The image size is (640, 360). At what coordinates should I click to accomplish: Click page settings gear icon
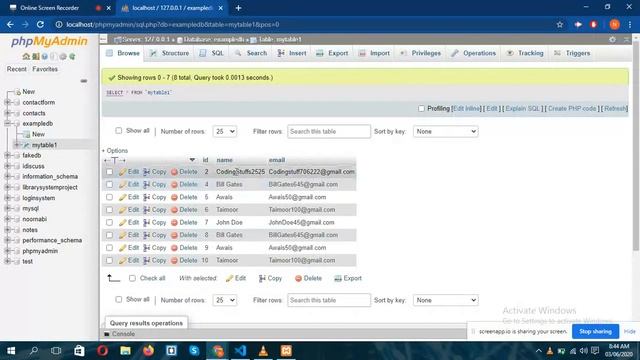click(x=612, y=40)
